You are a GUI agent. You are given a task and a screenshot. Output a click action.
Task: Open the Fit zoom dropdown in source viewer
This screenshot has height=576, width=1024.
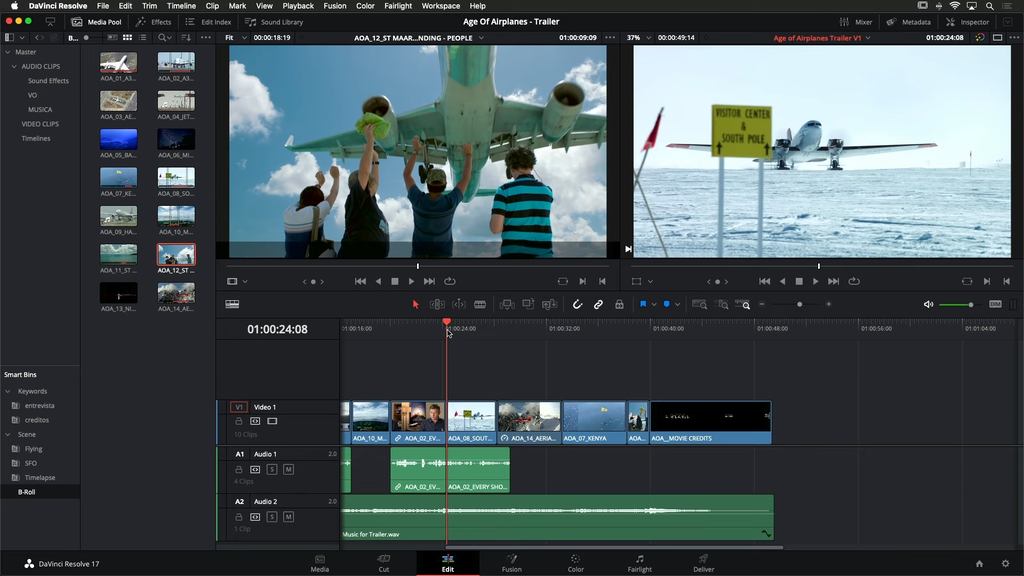236,38
